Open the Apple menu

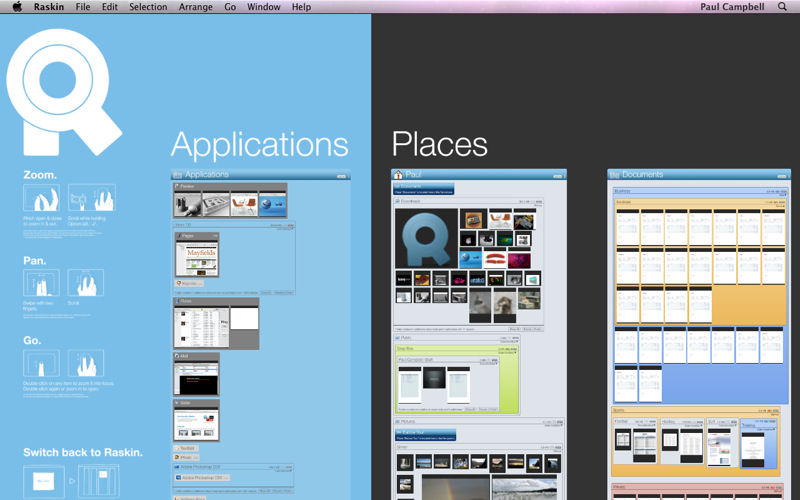17,7
